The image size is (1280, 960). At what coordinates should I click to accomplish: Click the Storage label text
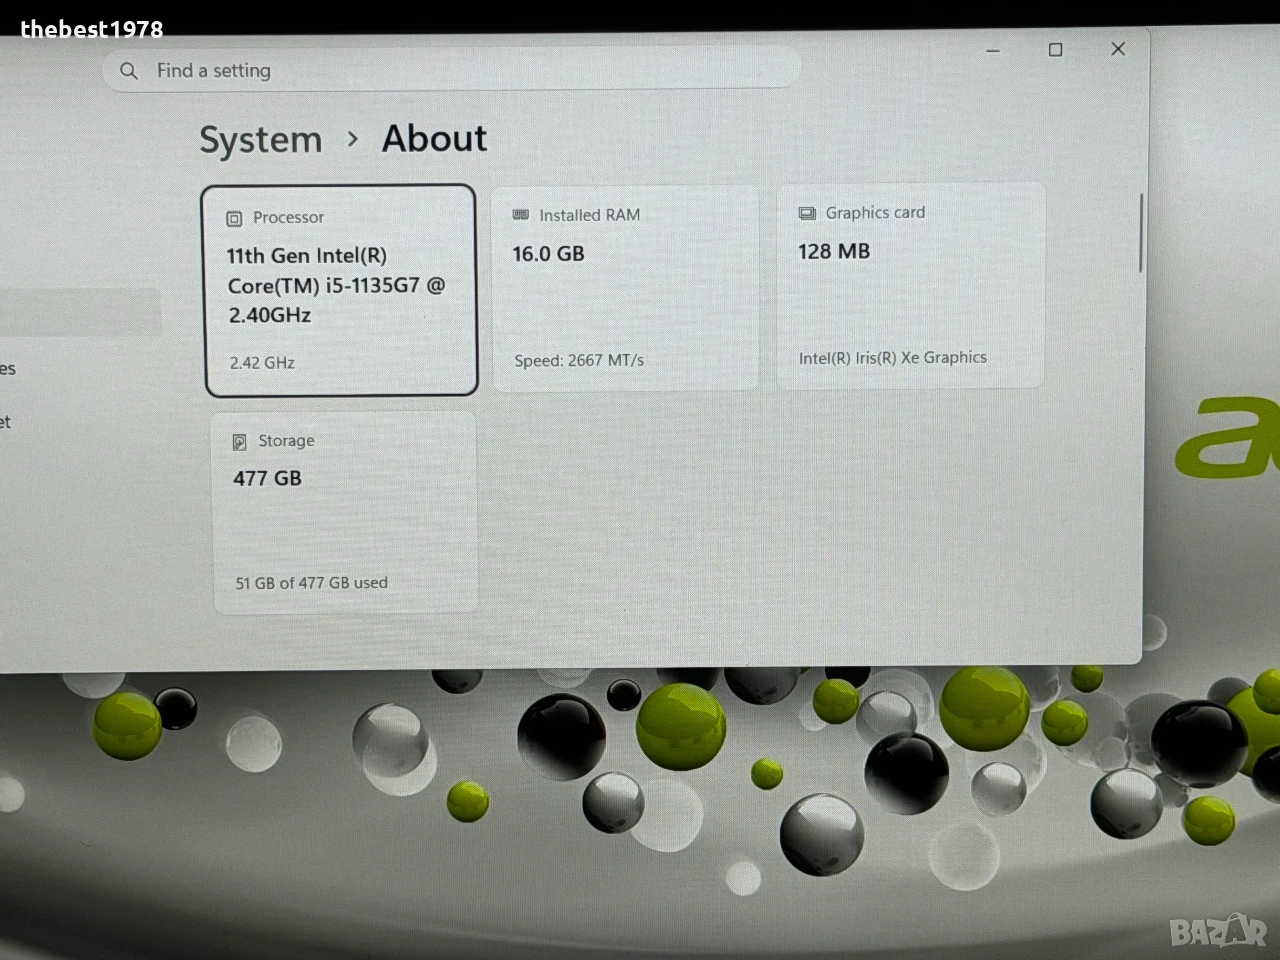coord(286,441)
